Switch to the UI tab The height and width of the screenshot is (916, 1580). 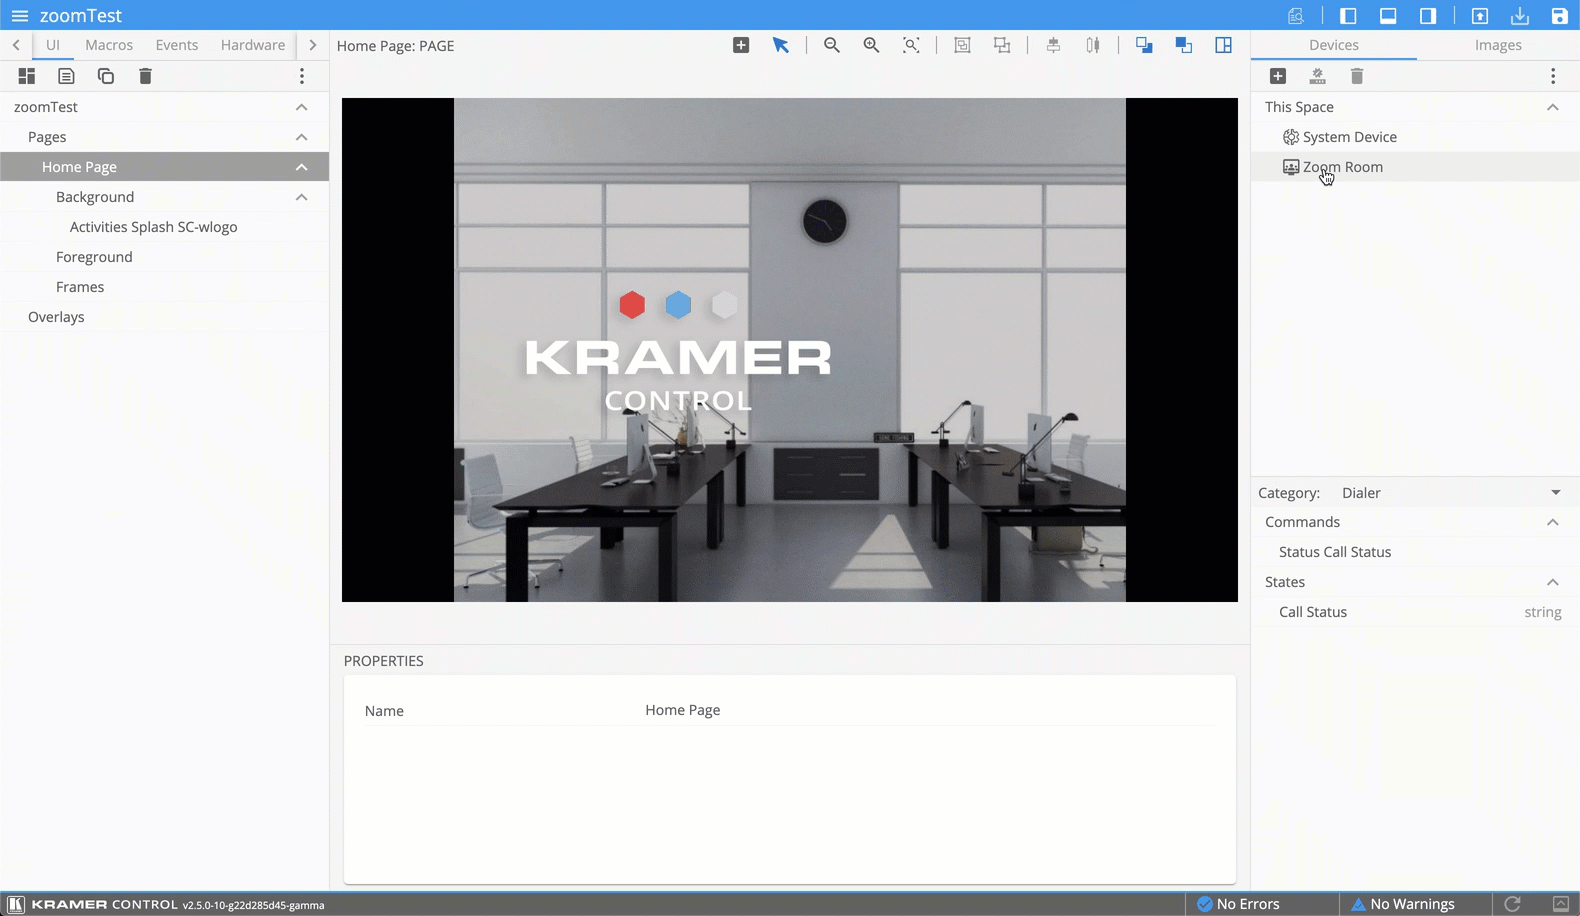[x=53, y=45]
